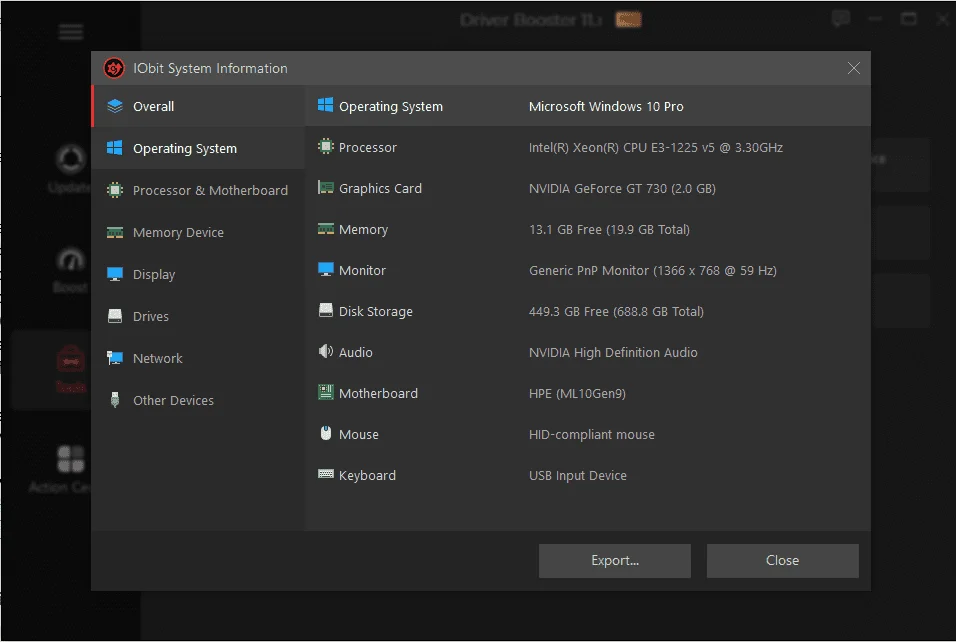Click the Boost gauge icon in Driver Booster sidebar

coord(71,259)
